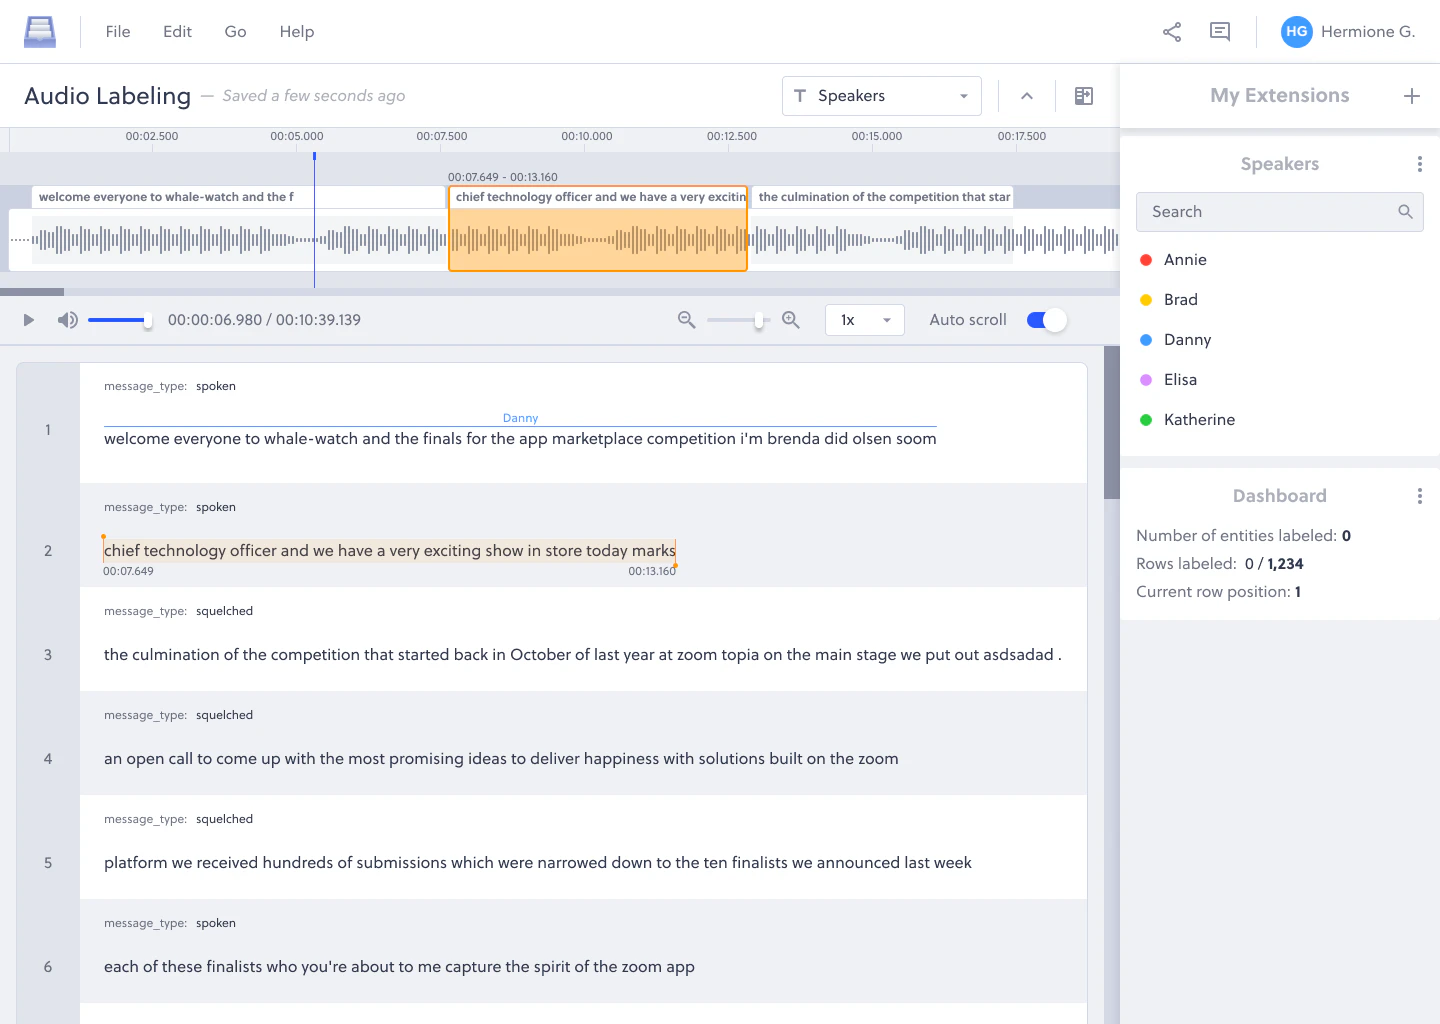The image size is (1440, 1024).
Task: Click the 'squelched' message type in row 3
Action: pyautogui.click(x=224, y=611)
